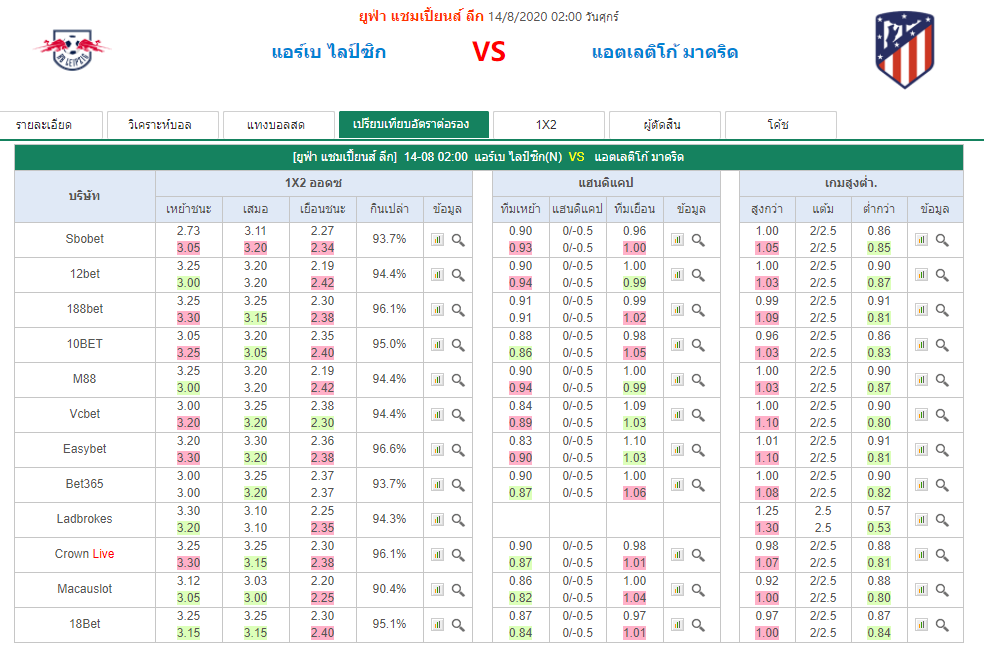Click 188bet handicap magnifier icon

(698, 310)
